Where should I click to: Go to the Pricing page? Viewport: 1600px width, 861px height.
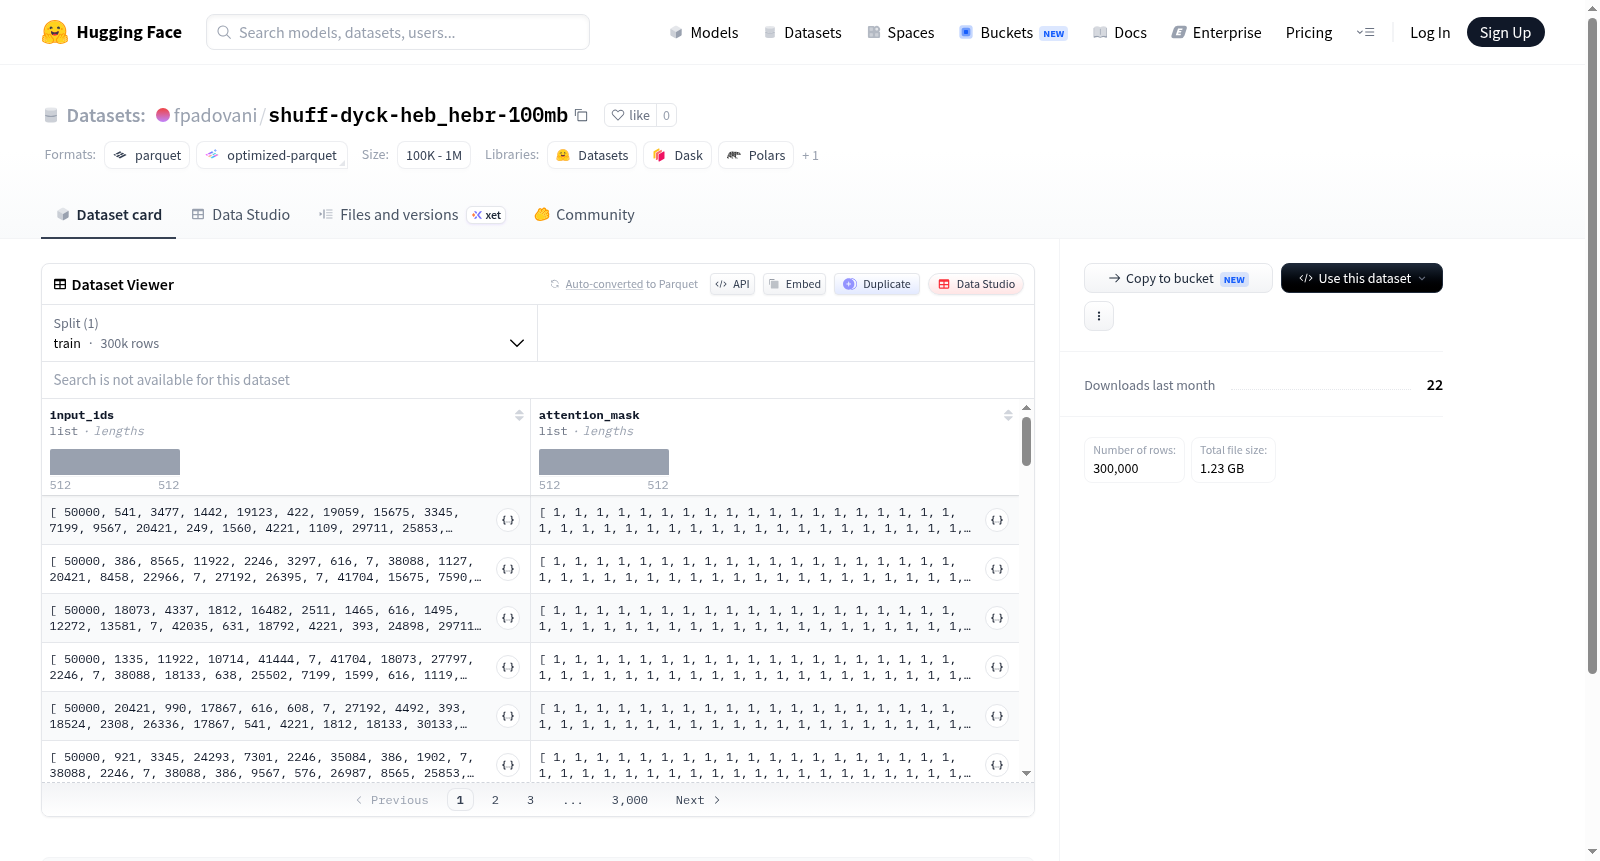coord(1309,32)
